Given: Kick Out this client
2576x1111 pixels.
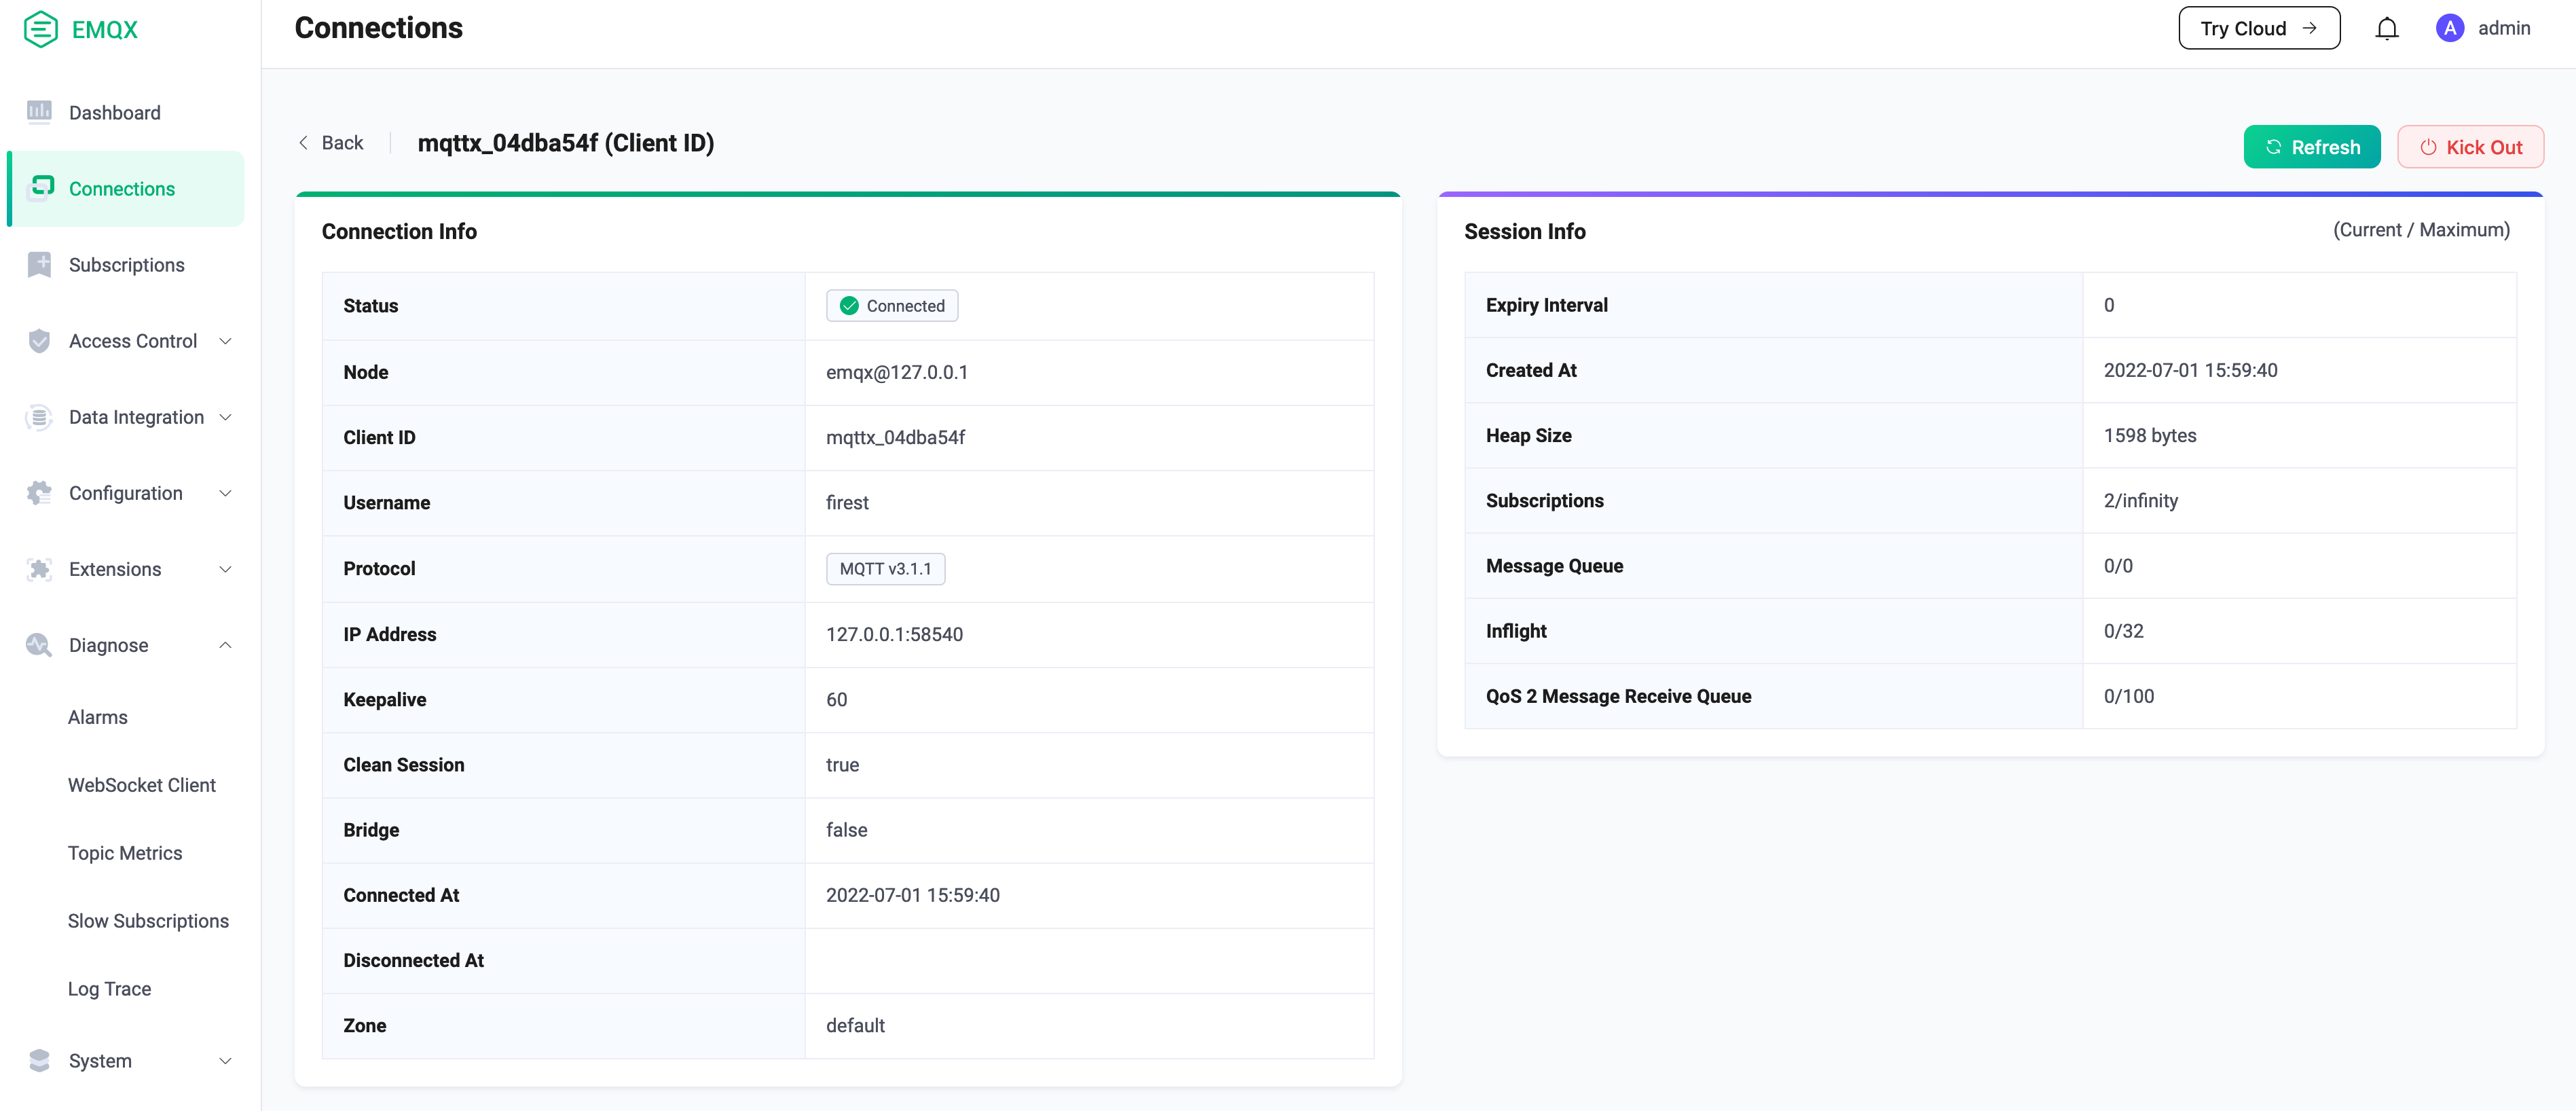Looking at the screenshot, I should 2470,147.
